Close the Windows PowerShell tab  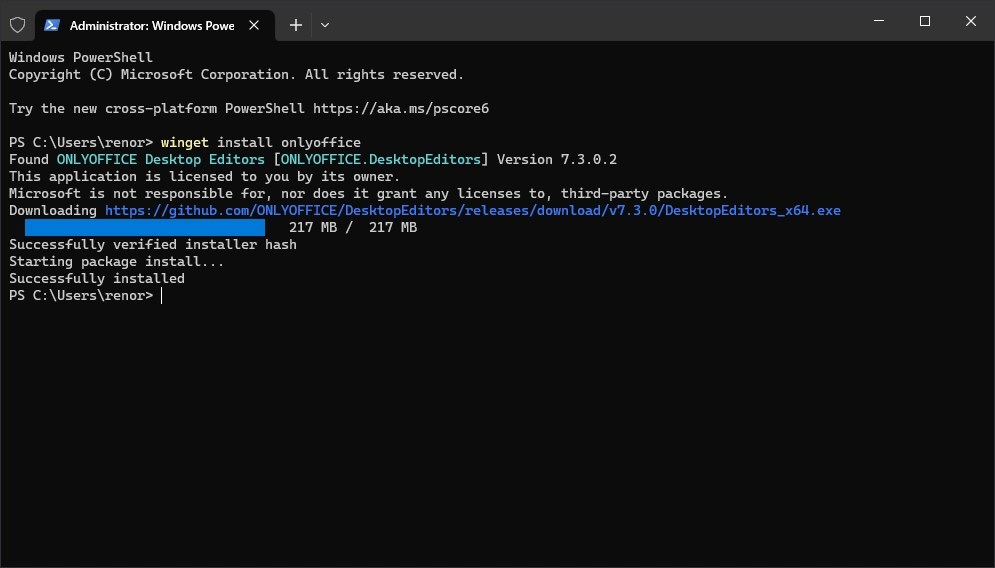(254, 25)
